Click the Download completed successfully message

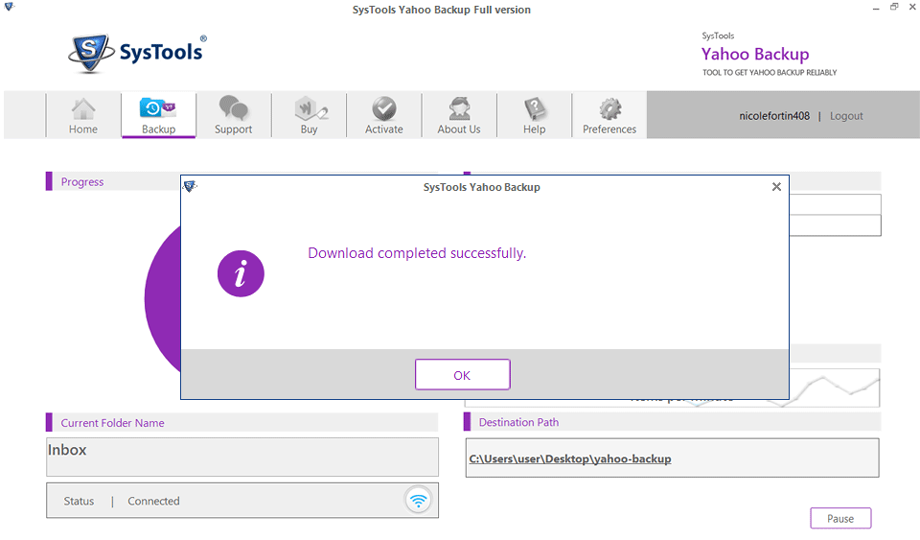point(417,254)
